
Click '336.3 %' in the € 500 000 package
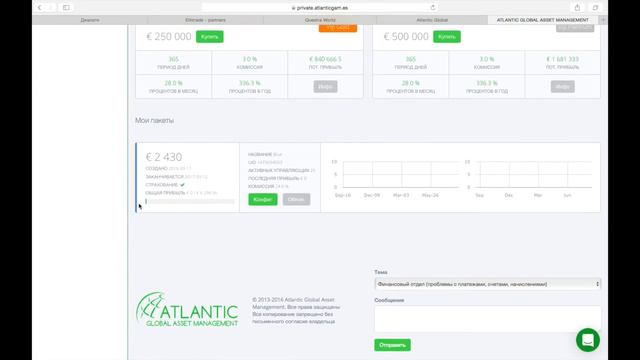[487, 83]
